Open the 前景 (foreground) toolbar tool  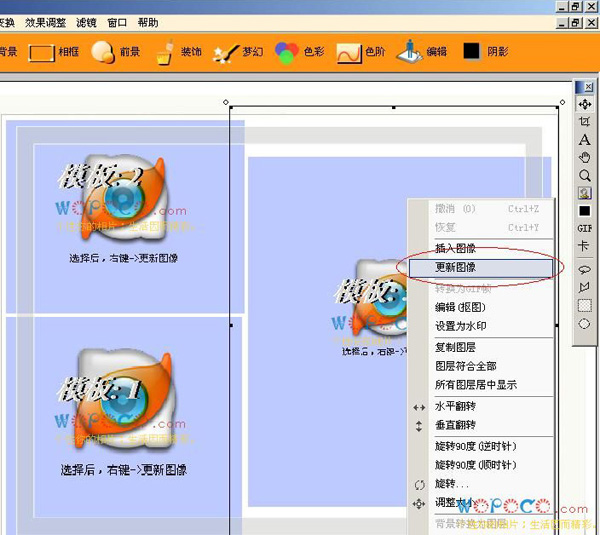pos(116,52)
